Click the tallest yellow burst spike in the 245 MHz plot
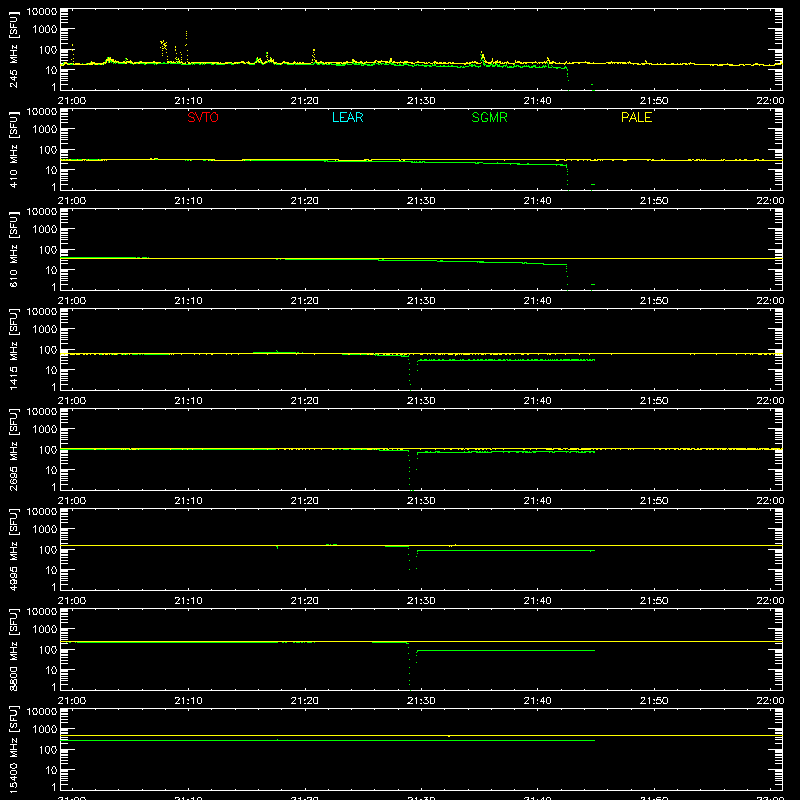The width and height of the screenshot is (800, 800). pyautogui.click(x=186, y=47)
